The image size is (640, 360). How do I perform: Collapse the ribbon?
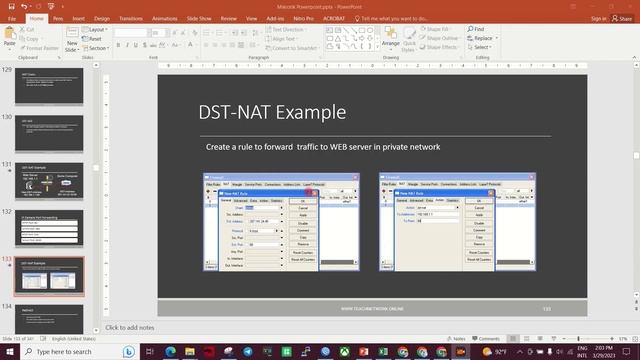[x=634, y=58]
